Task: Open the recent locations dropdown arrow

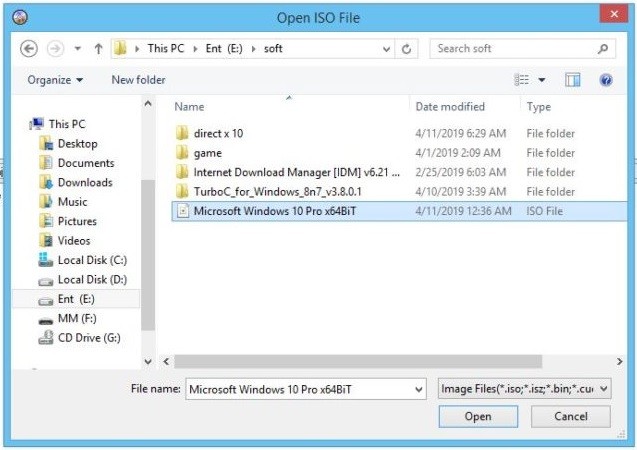Action: click(x=78, y=49)
